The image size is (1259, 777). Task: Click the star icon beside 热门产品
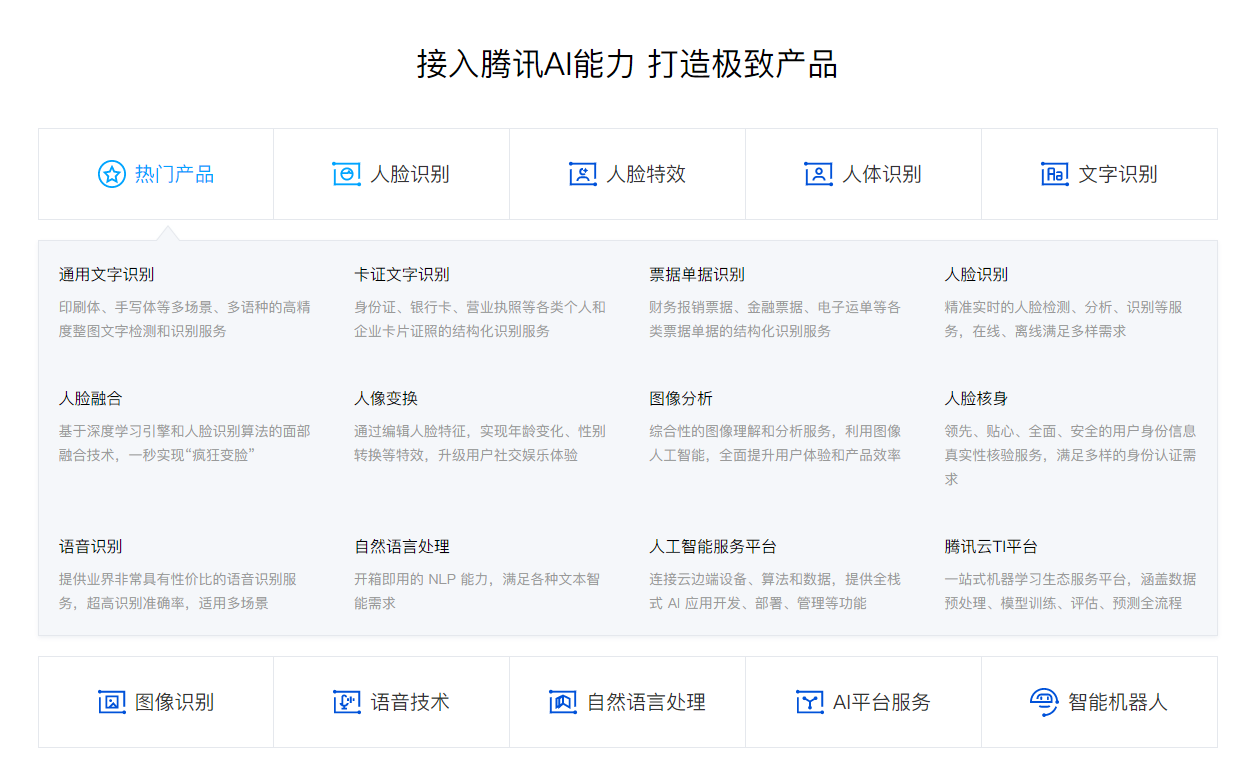111,174
